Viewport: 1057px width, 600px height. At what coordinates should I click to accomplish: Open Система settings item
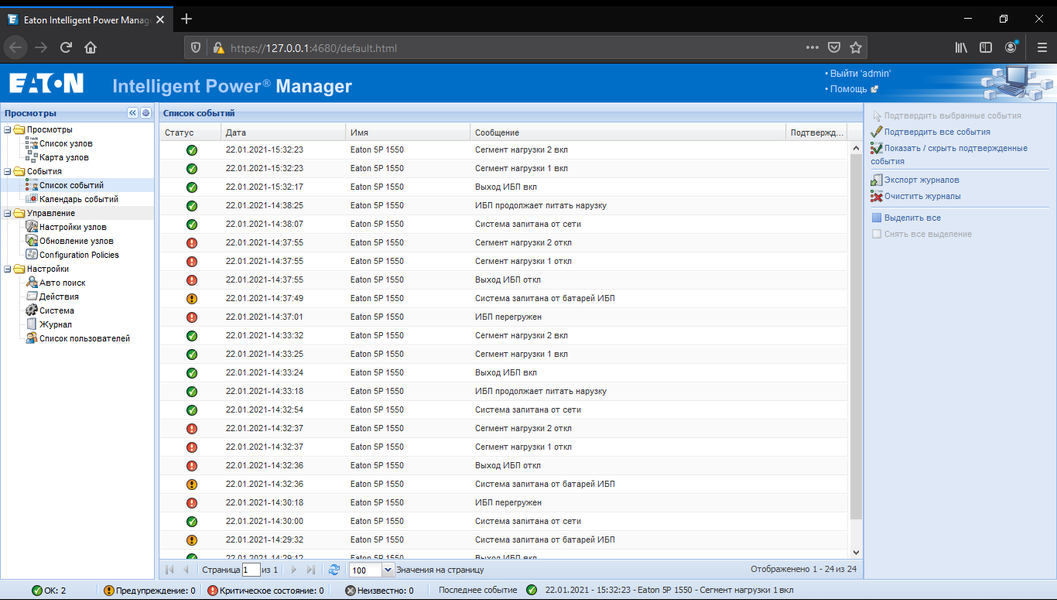coord(57,311)
